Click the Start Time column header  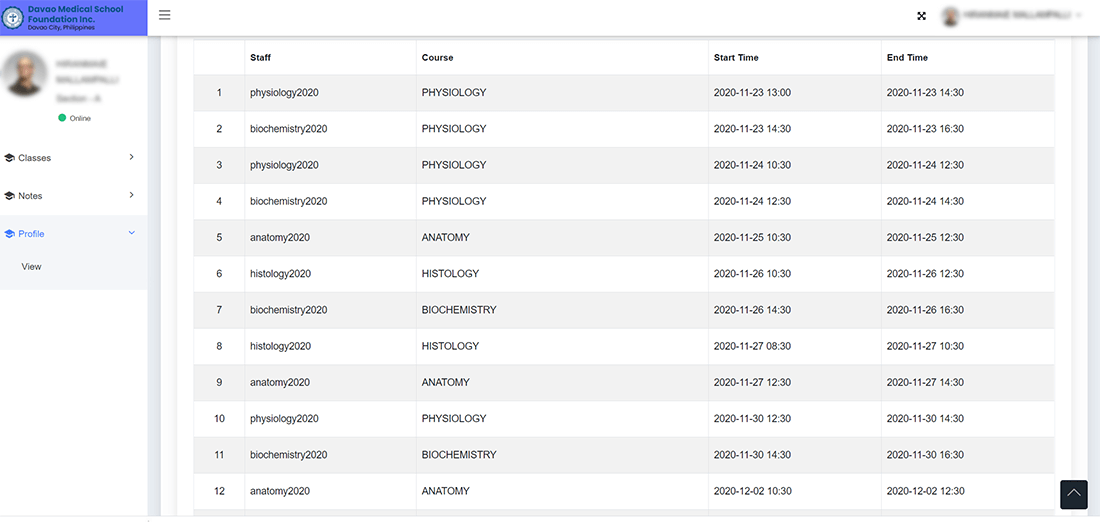pos(736,58)
